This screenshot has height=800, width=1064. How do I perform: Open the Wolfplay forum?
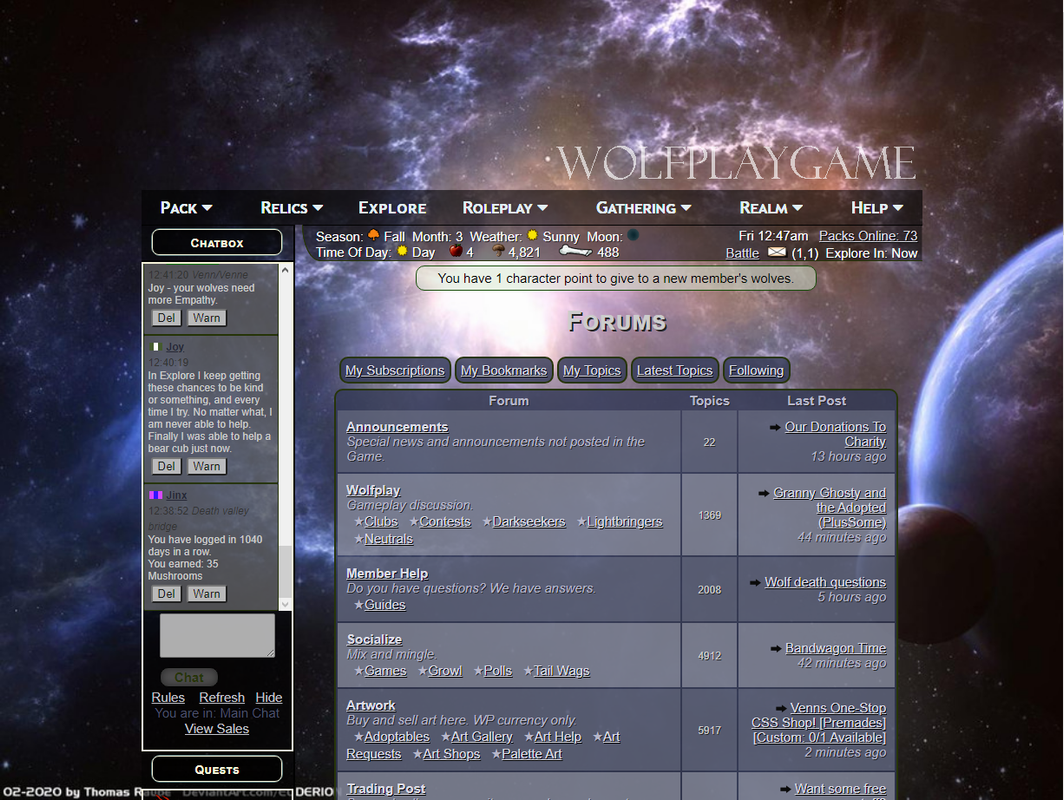pos(373,490)
